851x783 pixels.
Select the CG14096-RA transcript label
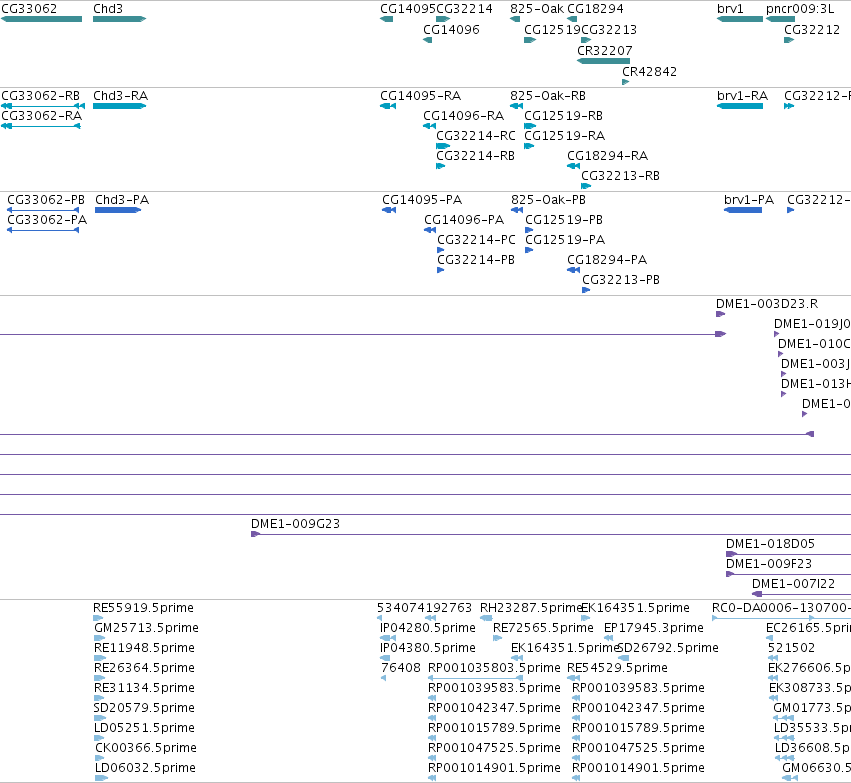coord(463,116)
